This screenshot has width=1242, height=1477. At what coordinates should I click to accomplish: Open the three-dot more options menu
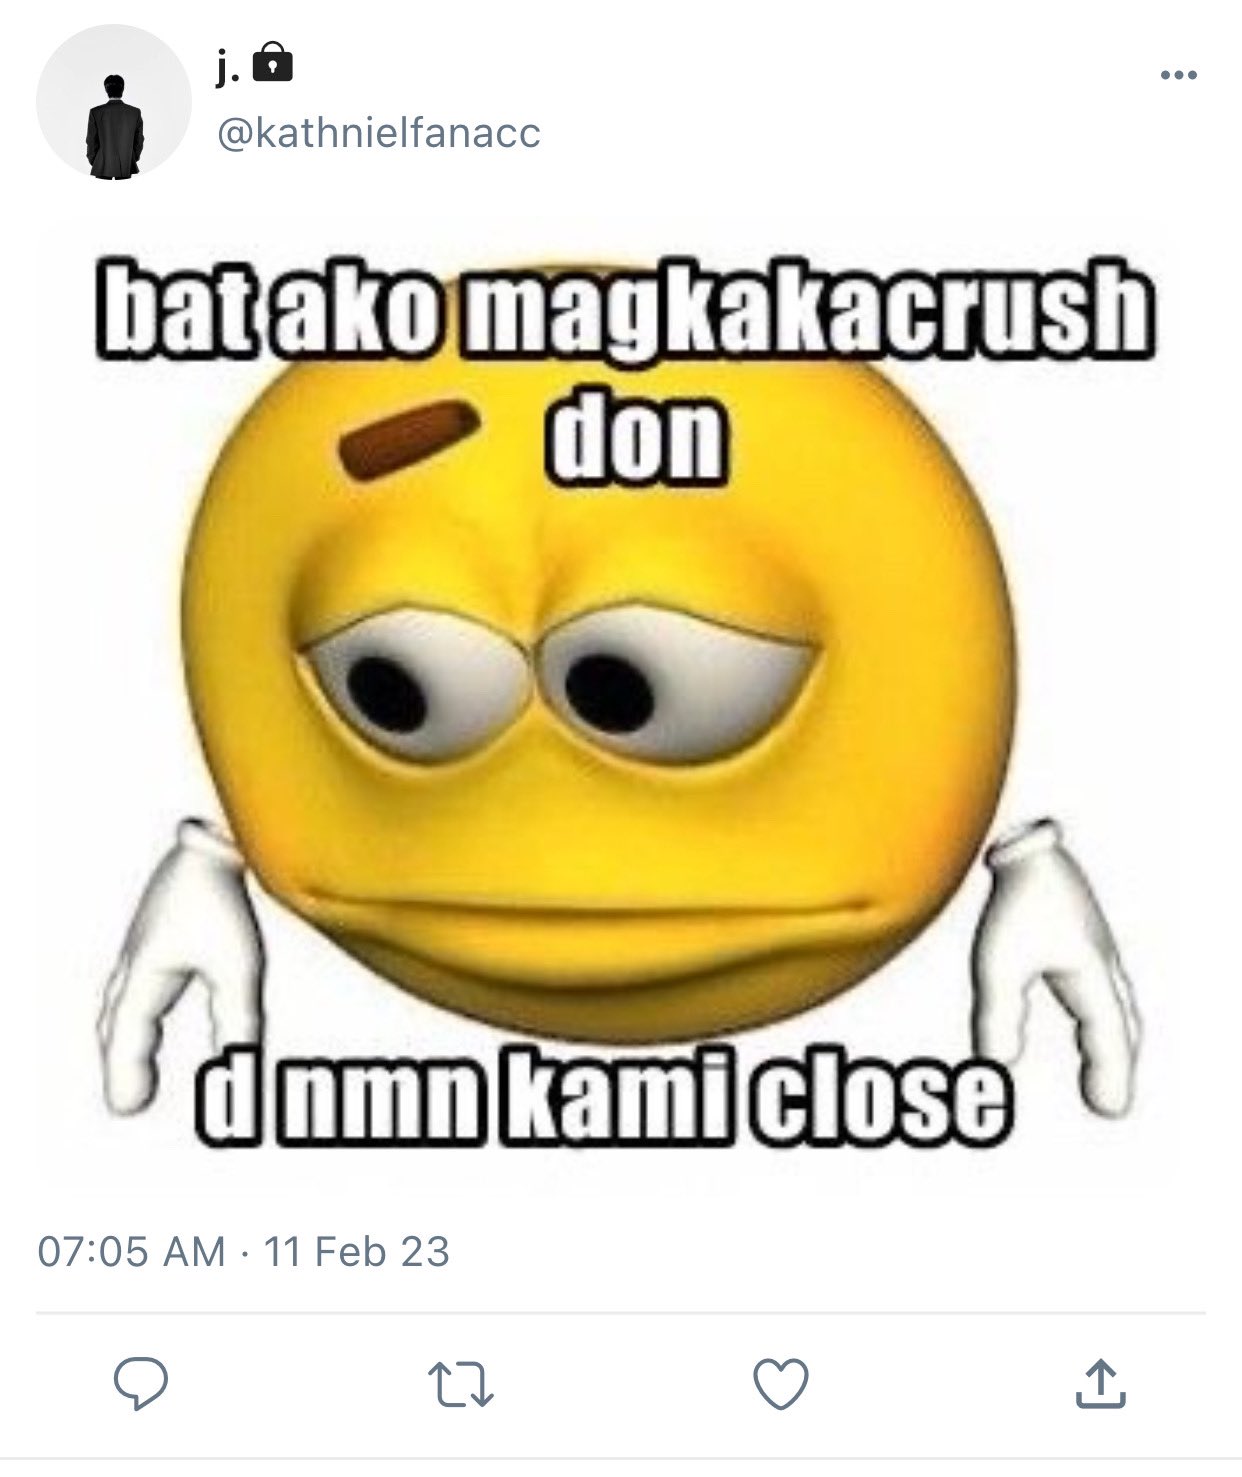(1179, 75)
